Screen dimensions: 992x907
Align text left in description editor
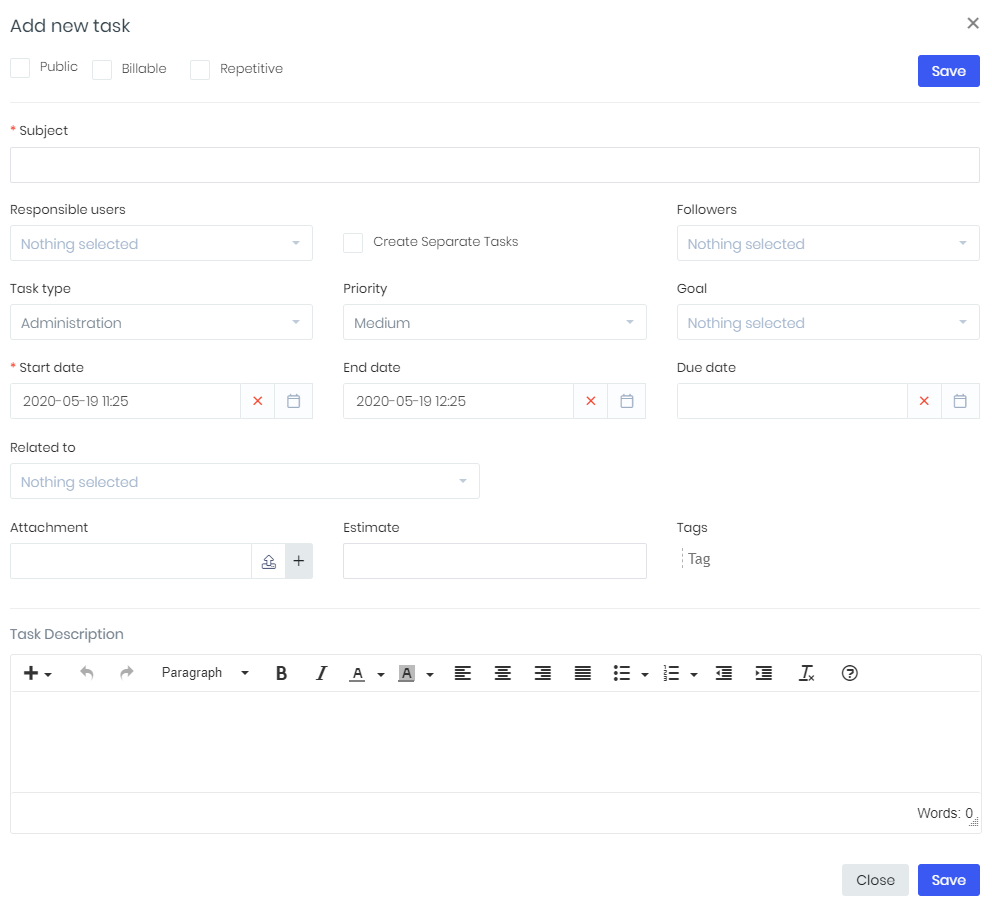click(x=462, y=673)
